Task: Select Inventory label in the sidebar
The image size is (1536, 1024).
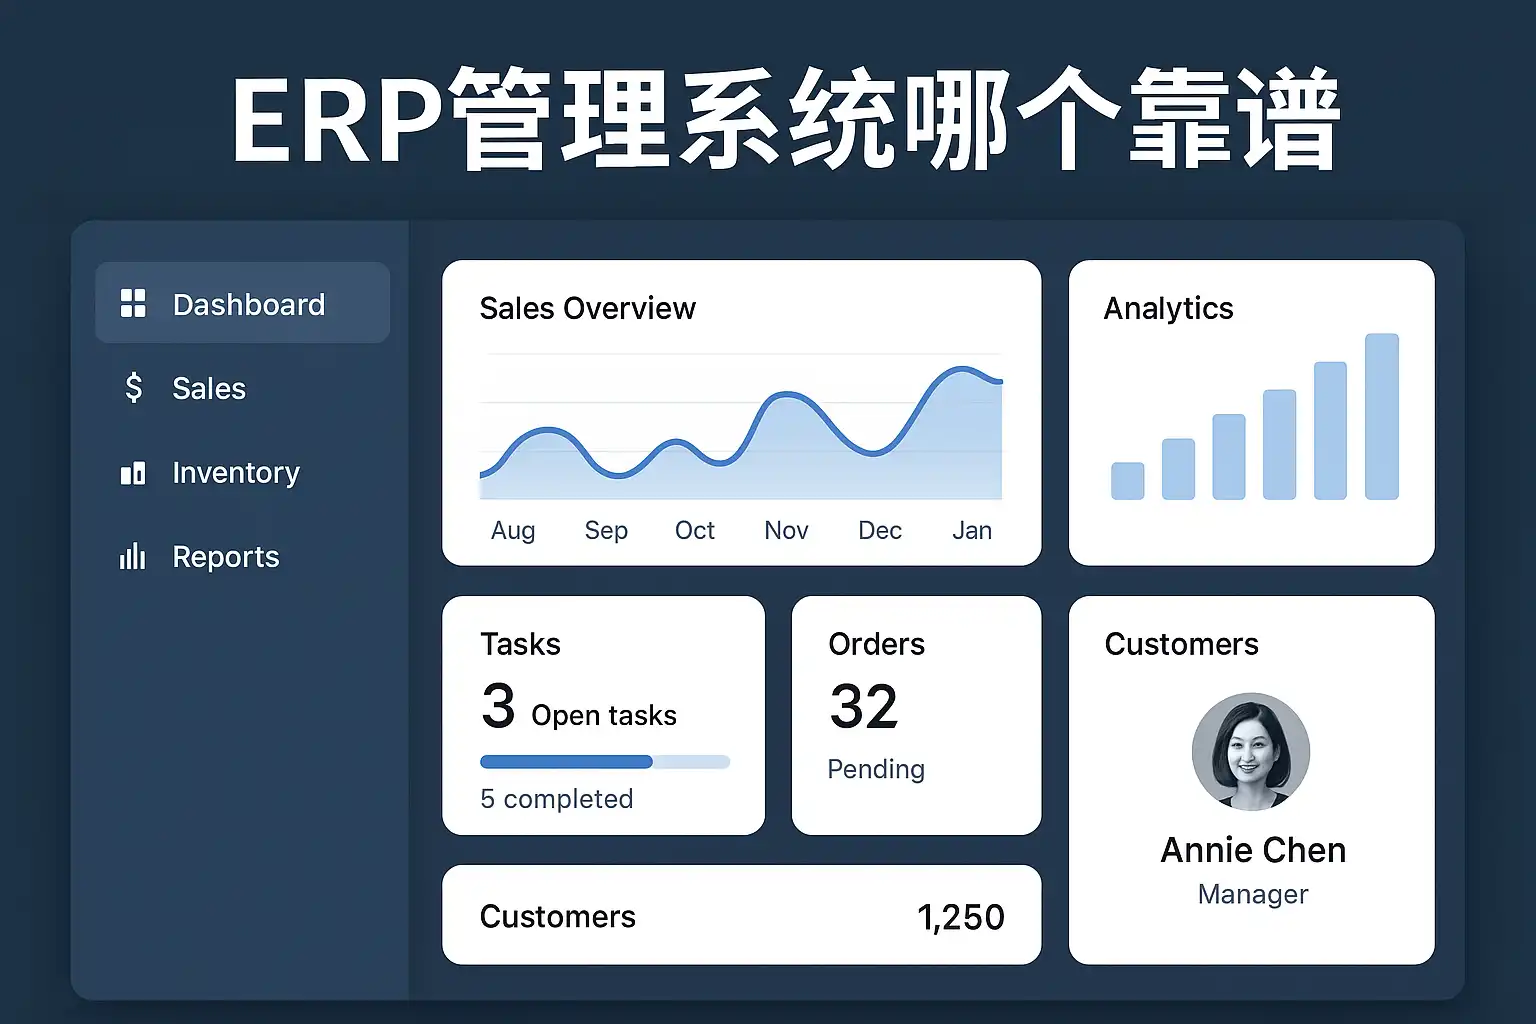Action: coord(236,472)
